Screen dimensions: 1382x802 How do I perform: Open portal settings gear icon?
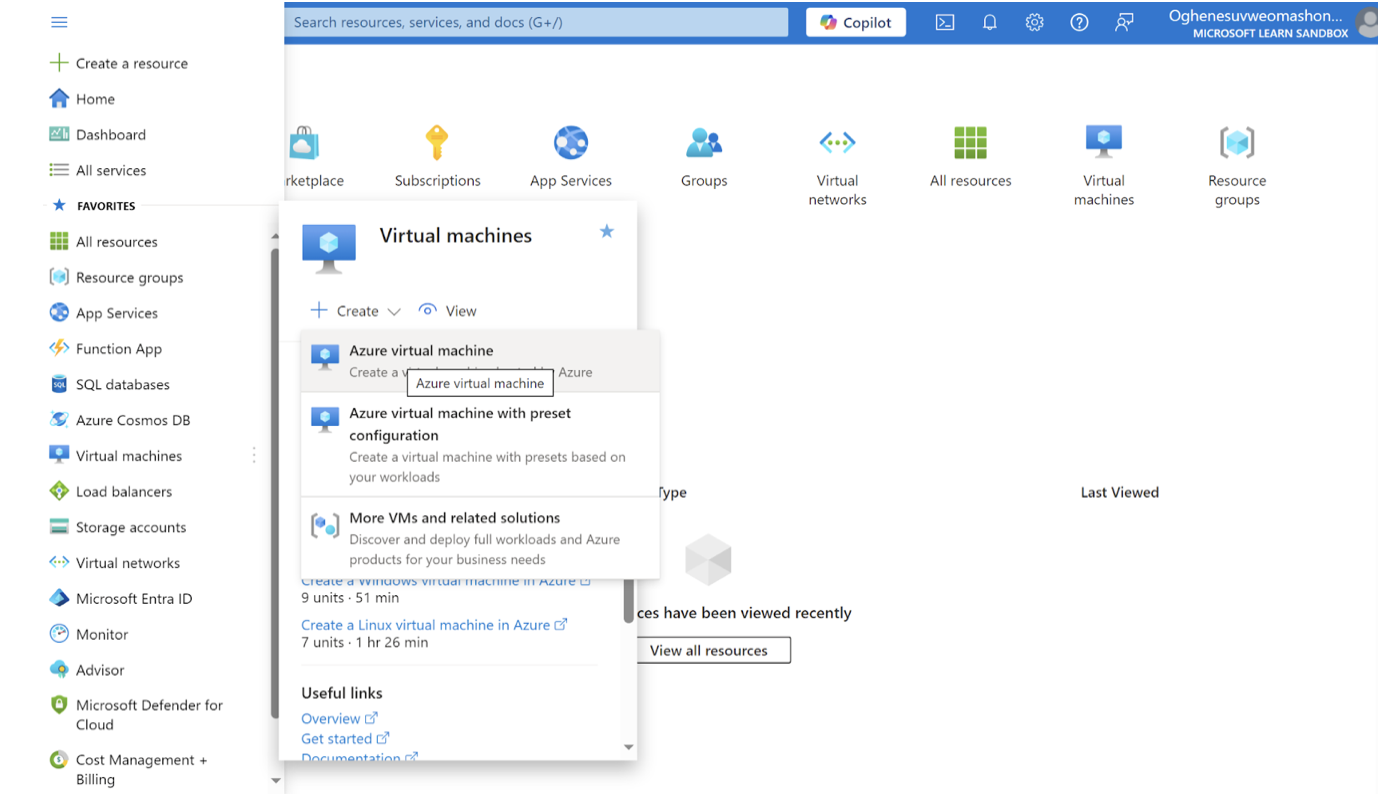1035,22
